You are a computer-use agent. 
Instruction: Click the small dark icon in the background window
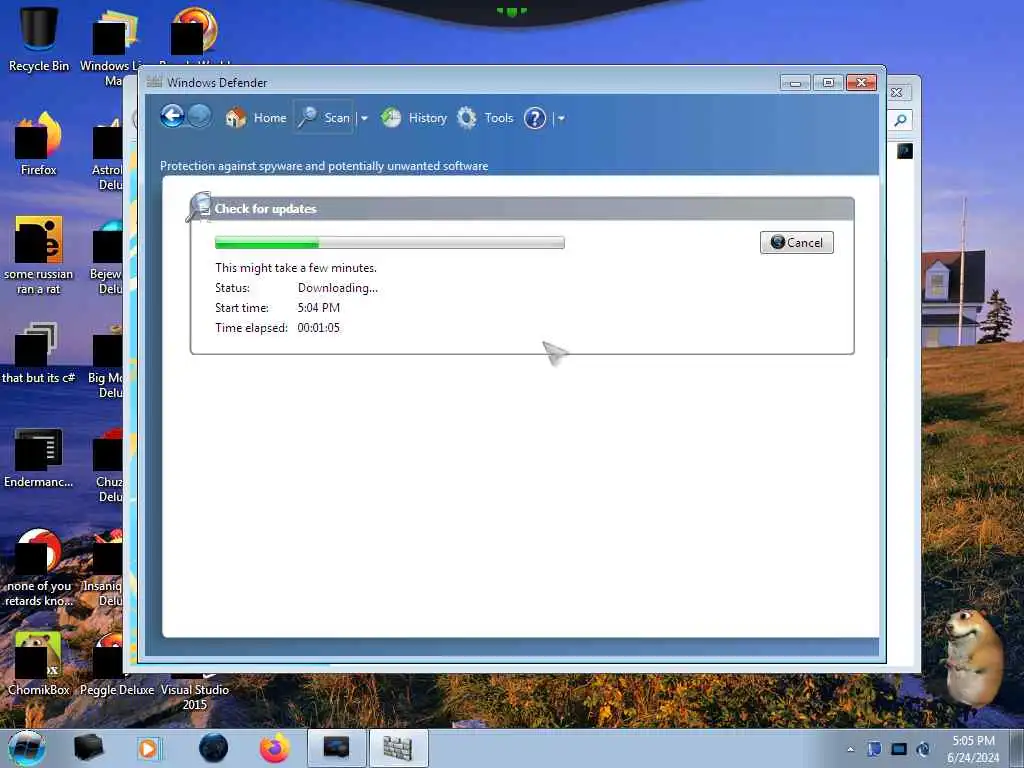(904, 151)
